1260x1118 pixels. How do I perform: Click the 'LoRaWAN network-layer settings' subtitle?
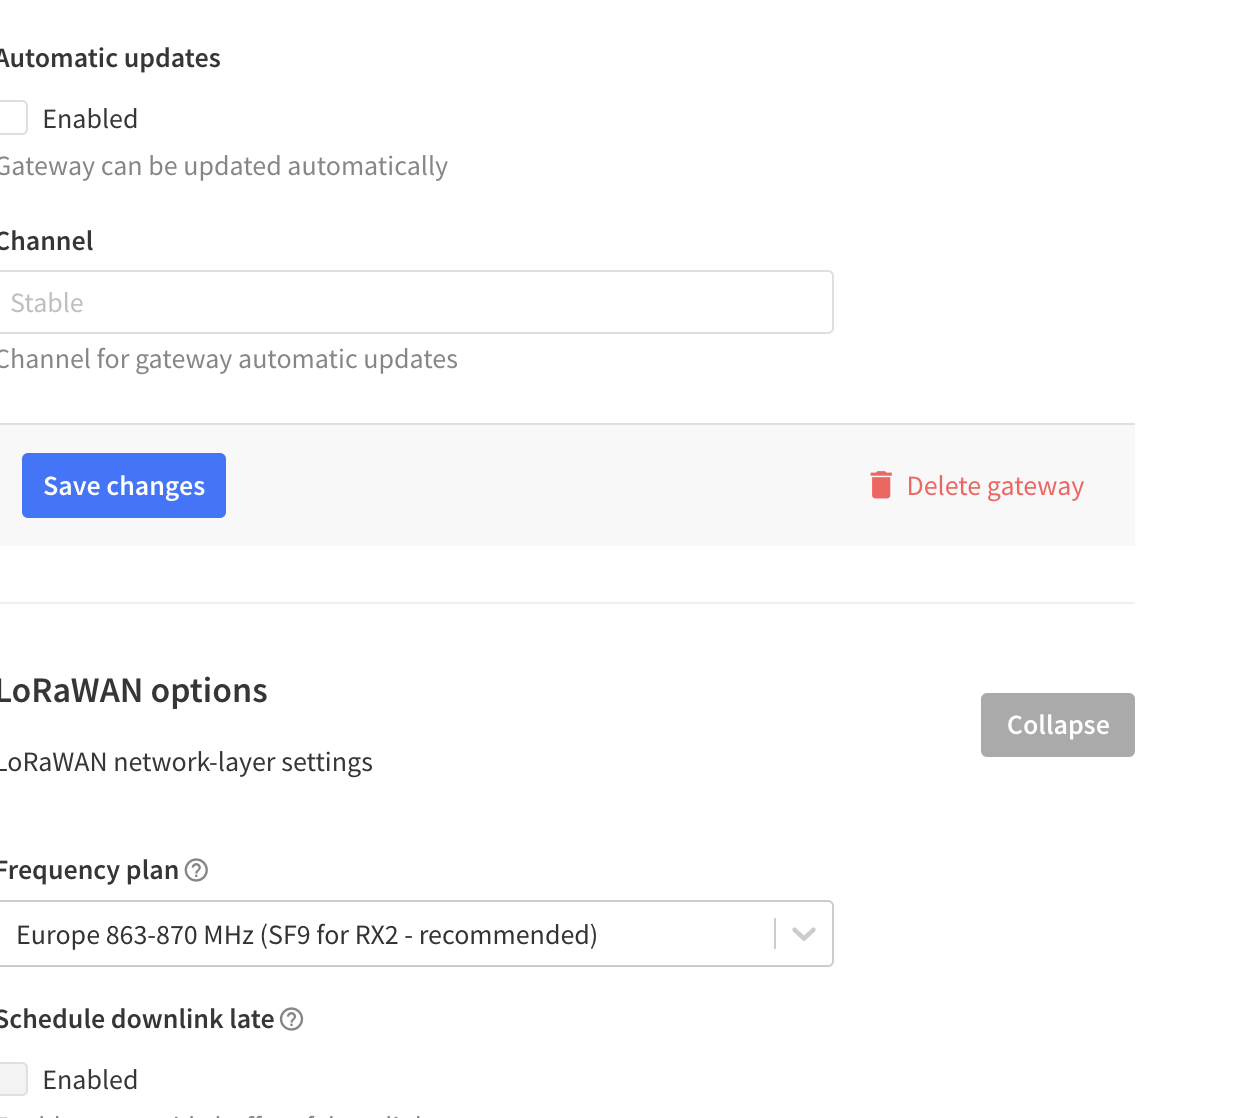point(186,762)
